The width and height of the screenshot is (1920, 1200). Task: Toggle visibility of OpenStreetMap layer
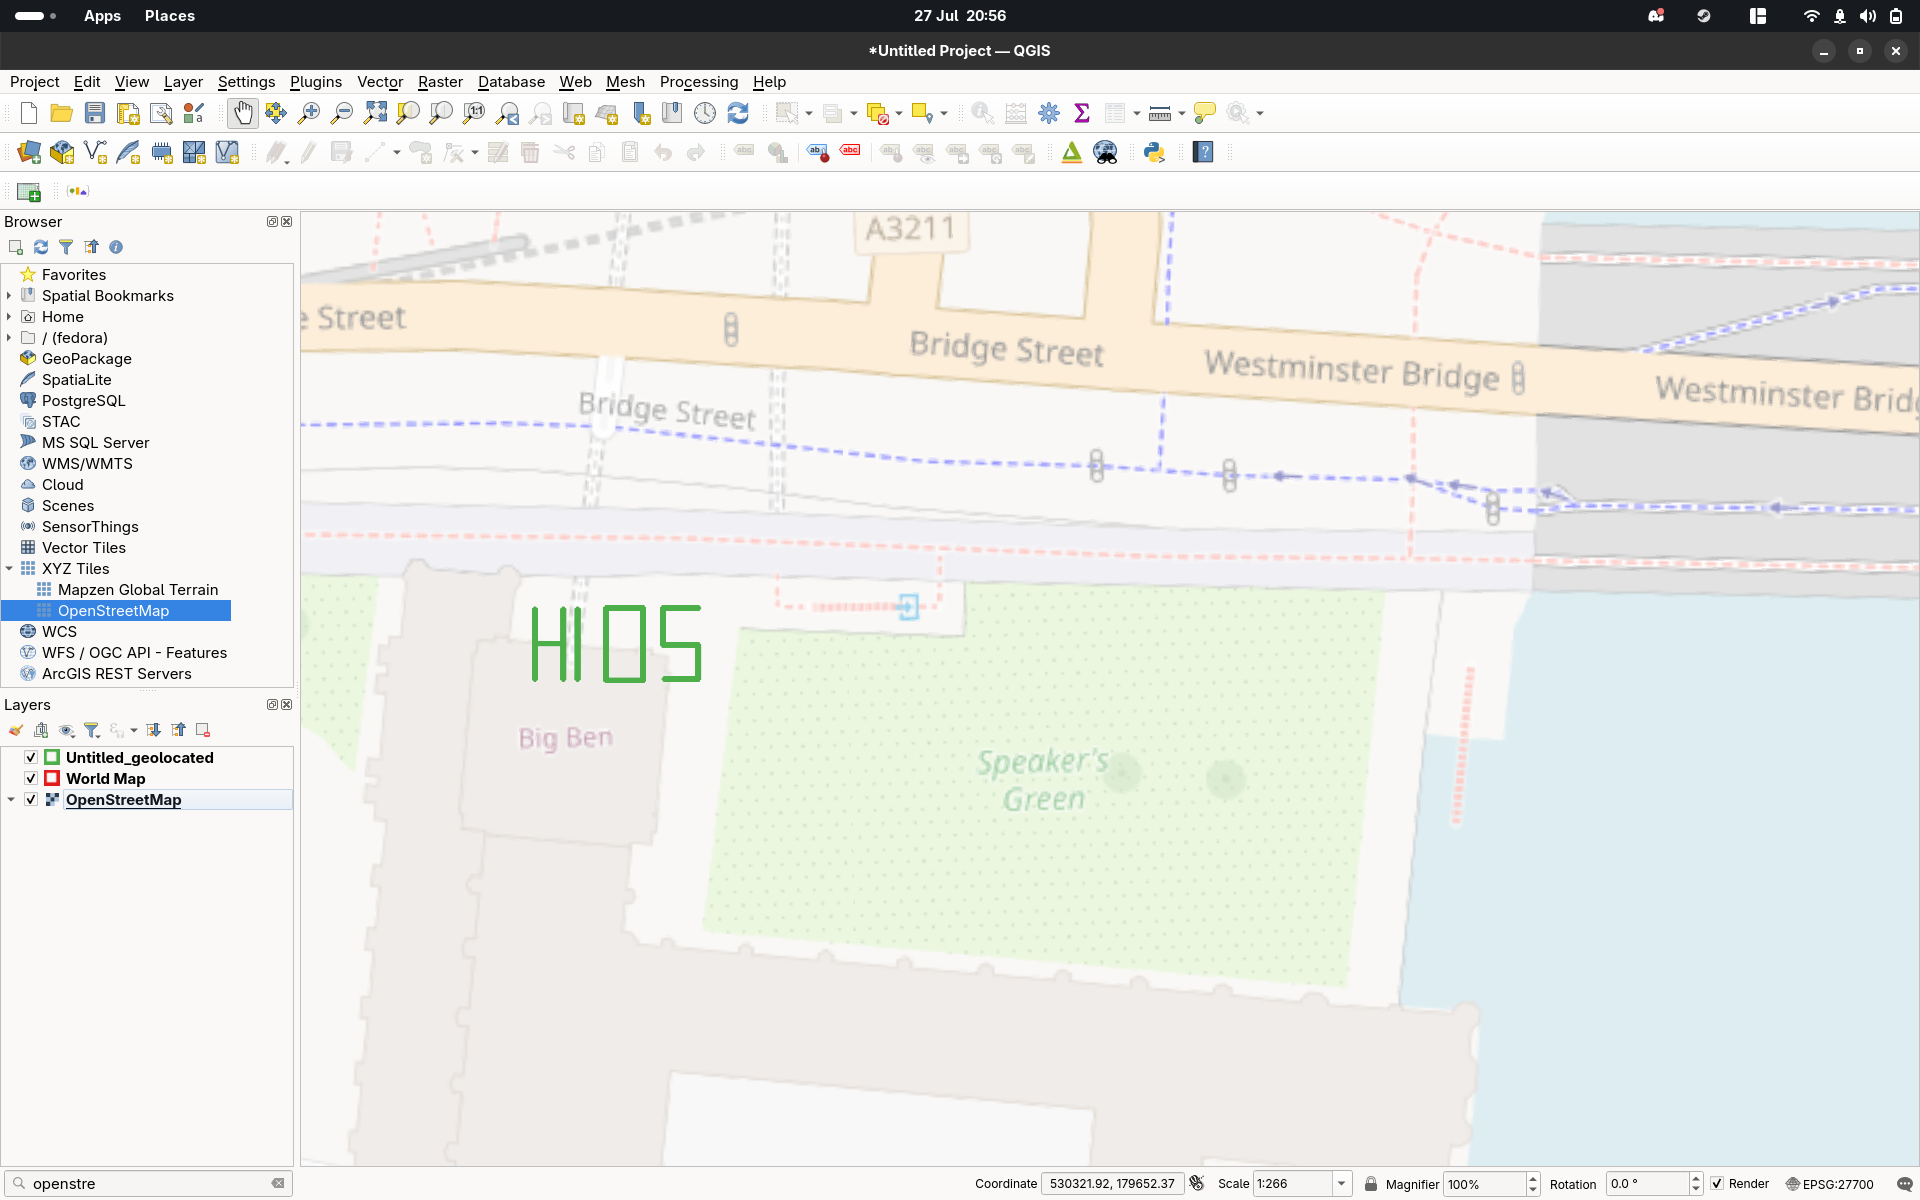pyautogui.click(x=31, y=800)
